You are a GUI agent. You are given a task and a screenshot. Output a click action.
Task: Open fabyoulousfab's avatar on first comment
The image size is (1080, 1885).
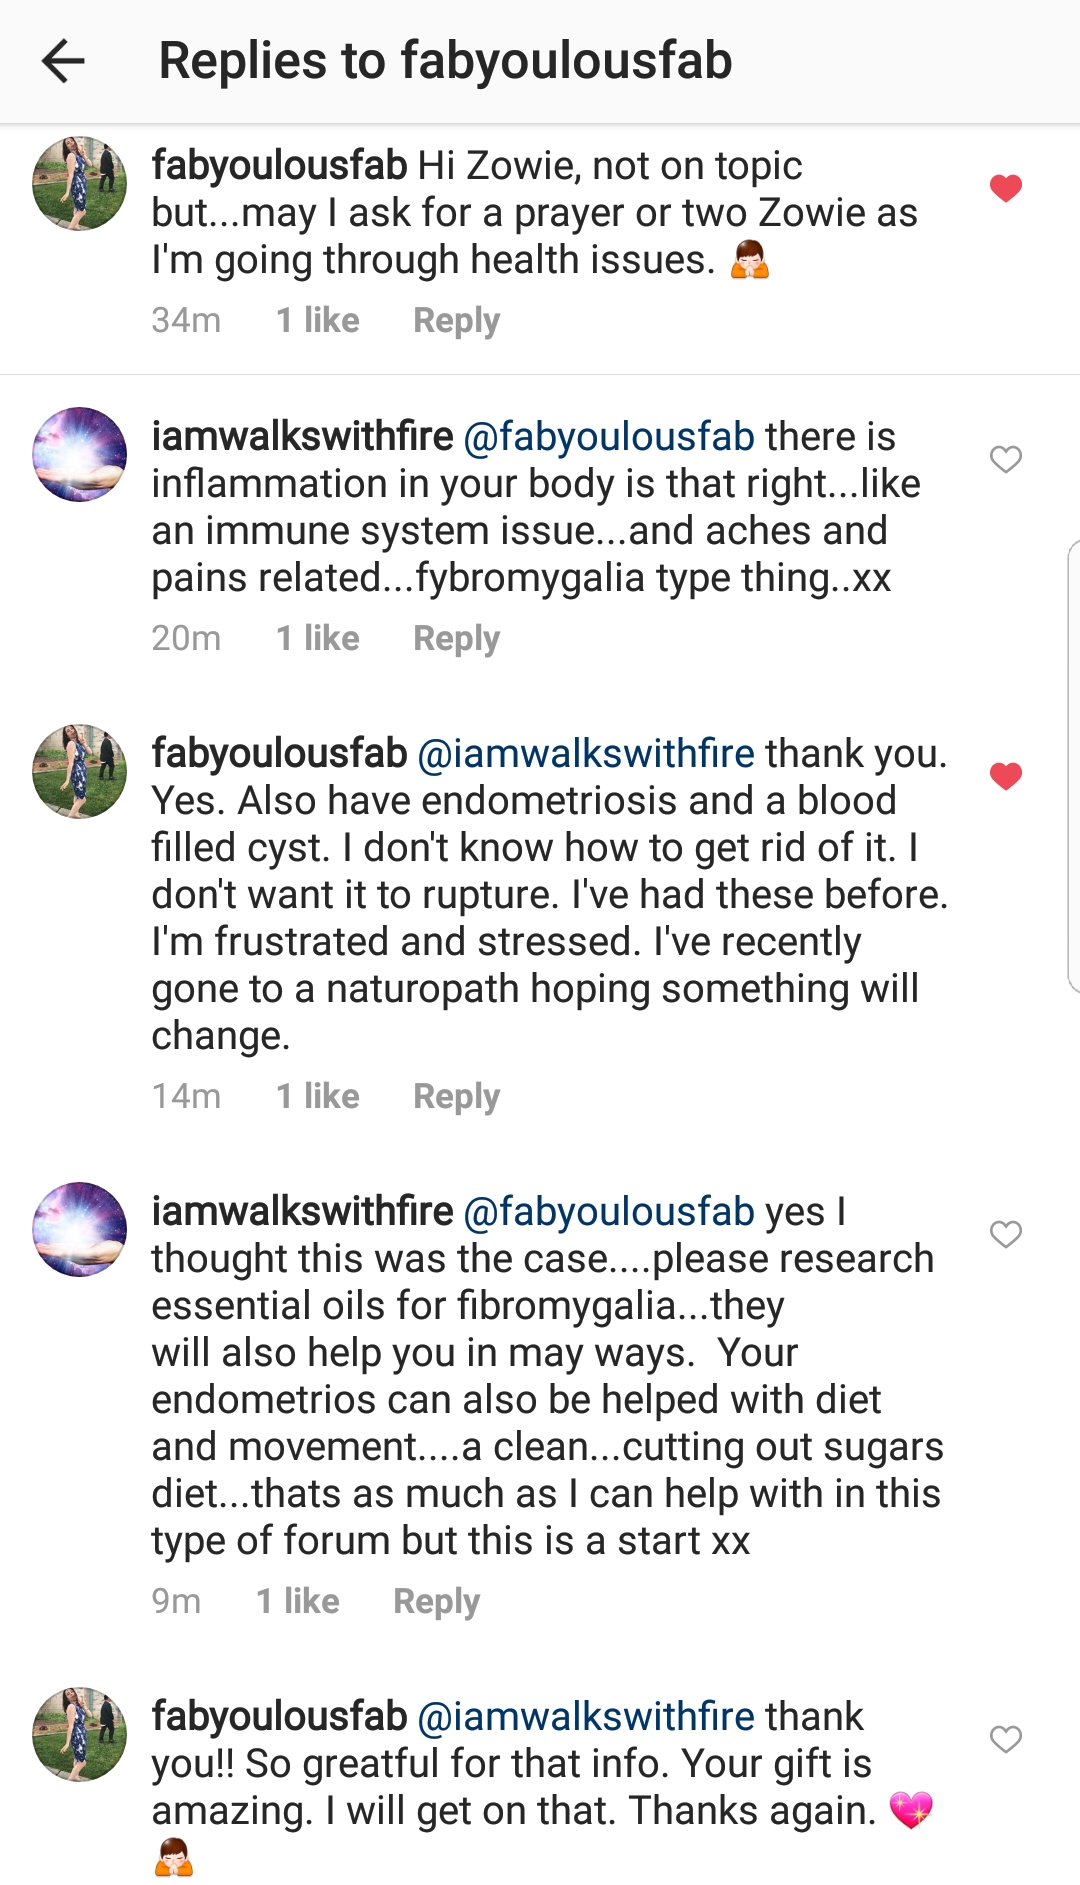[80, 184]
